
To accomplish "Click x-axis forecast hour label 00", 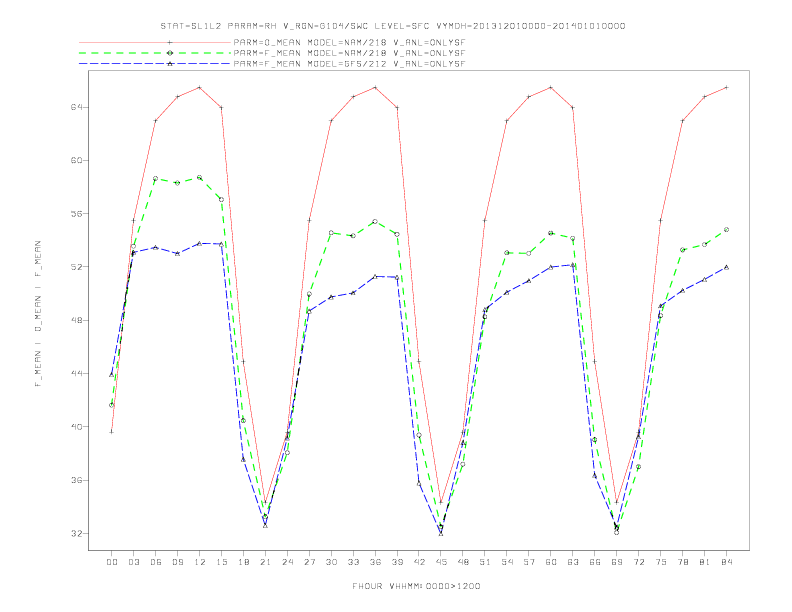I will pos(112,562).
